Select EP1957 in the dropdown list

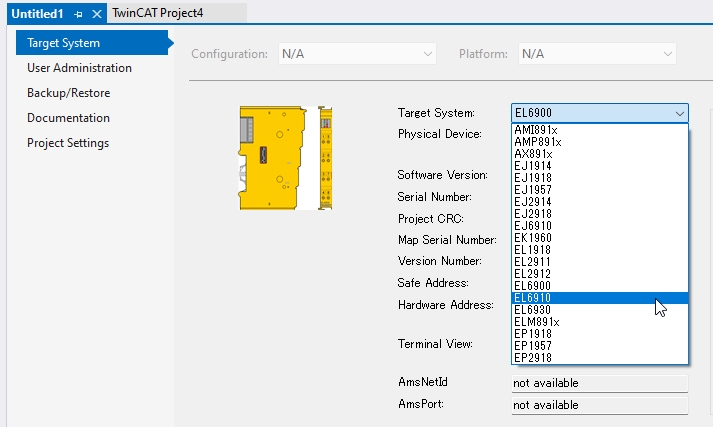[x=600, y=346]
